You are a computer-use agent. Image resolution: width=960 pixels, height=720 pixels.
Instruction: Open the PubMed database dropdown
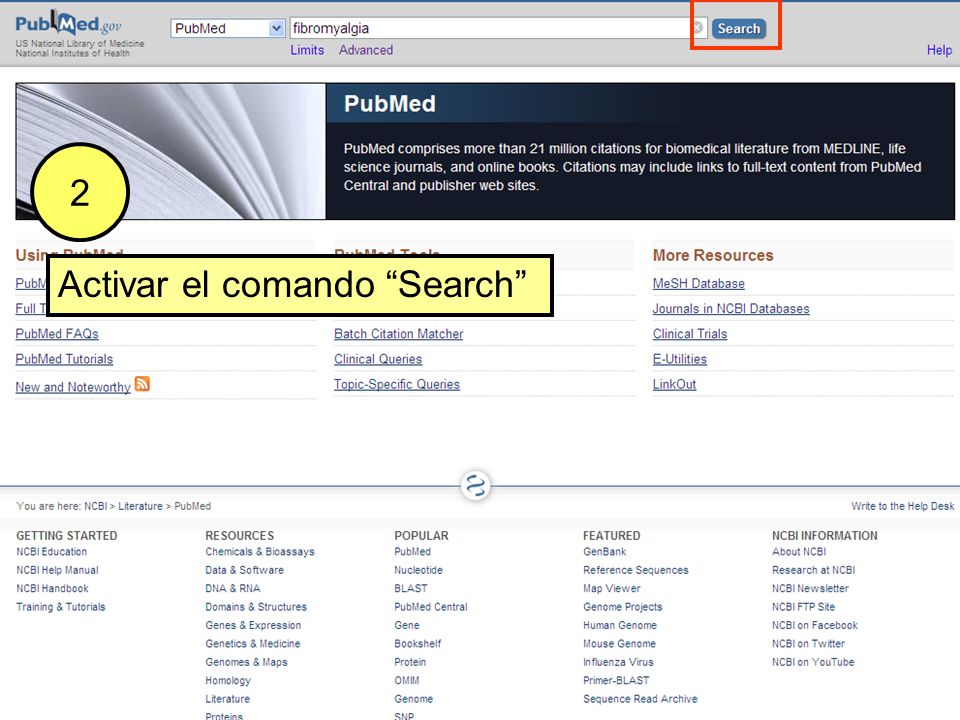(228, 28)
